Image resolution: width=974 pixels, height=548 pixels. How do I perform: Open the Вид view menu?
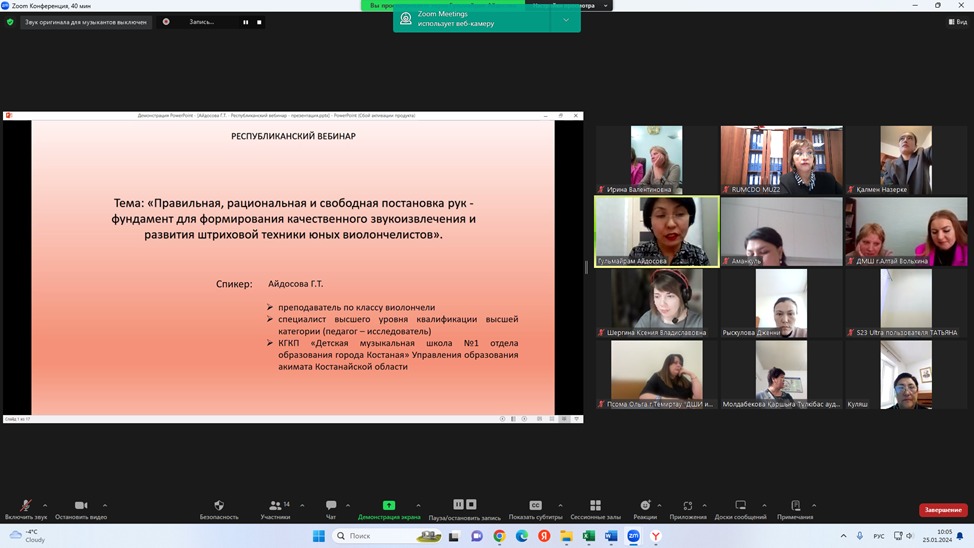957,22
